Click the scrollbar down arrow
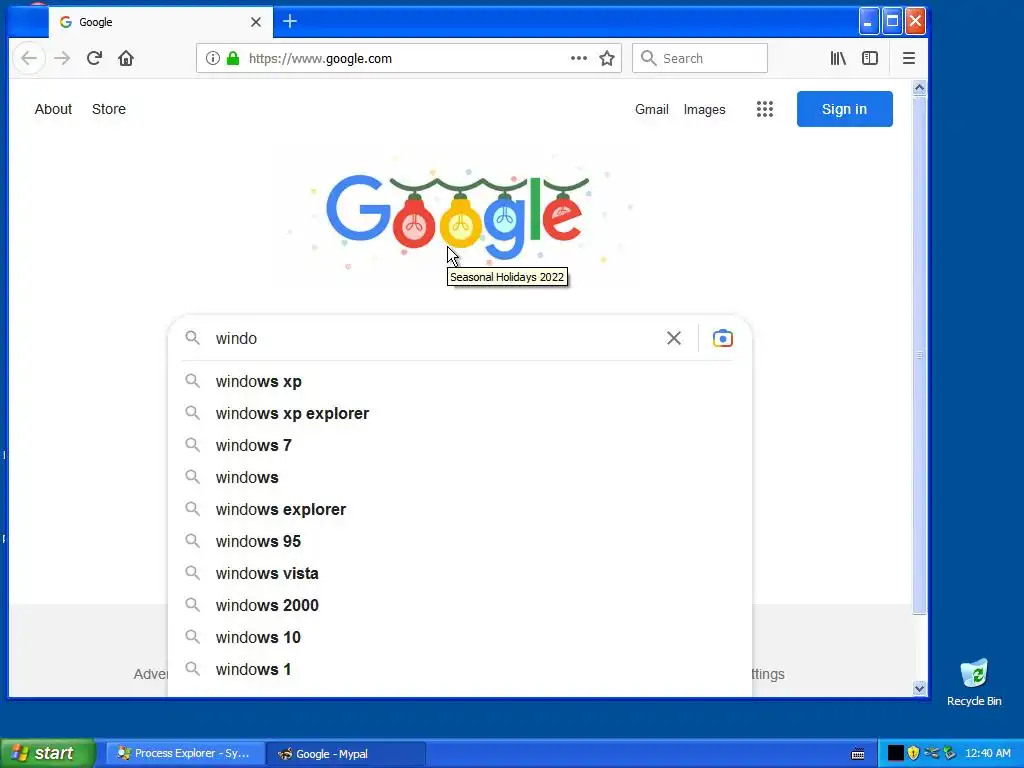 coord(920,688)
